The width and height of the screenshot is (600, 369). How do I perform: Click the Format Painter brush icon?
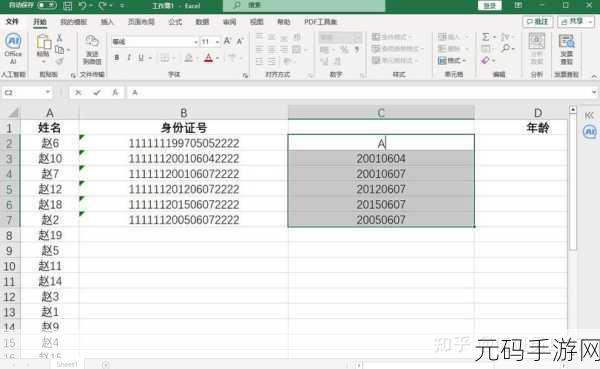pyautogui.click(x=59, y=61)
